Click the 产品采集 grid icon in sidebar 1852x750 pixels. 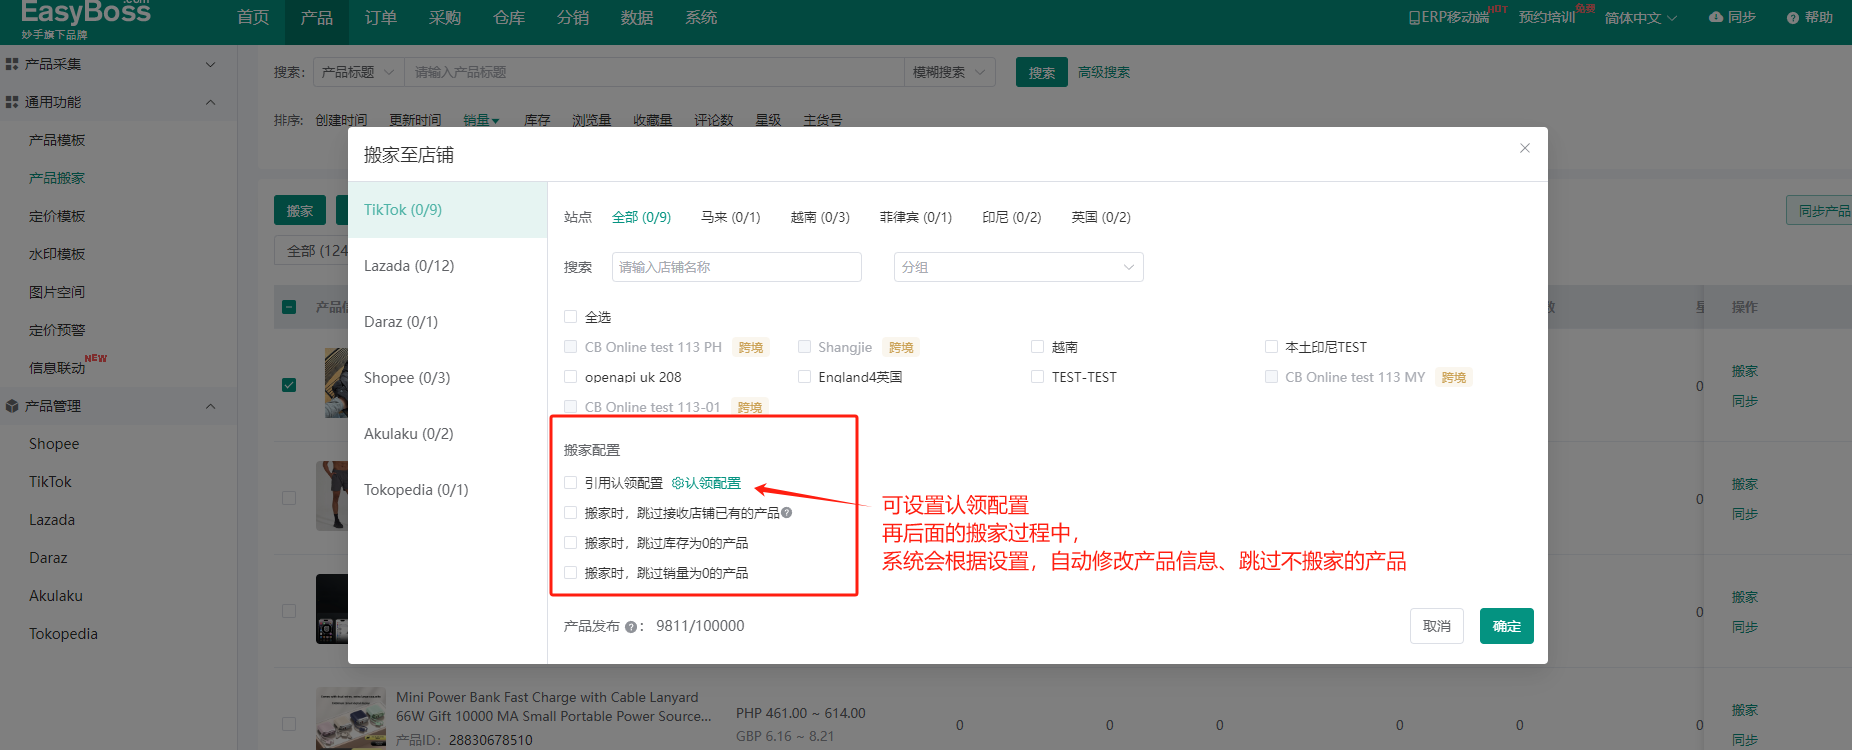(12, 64)
